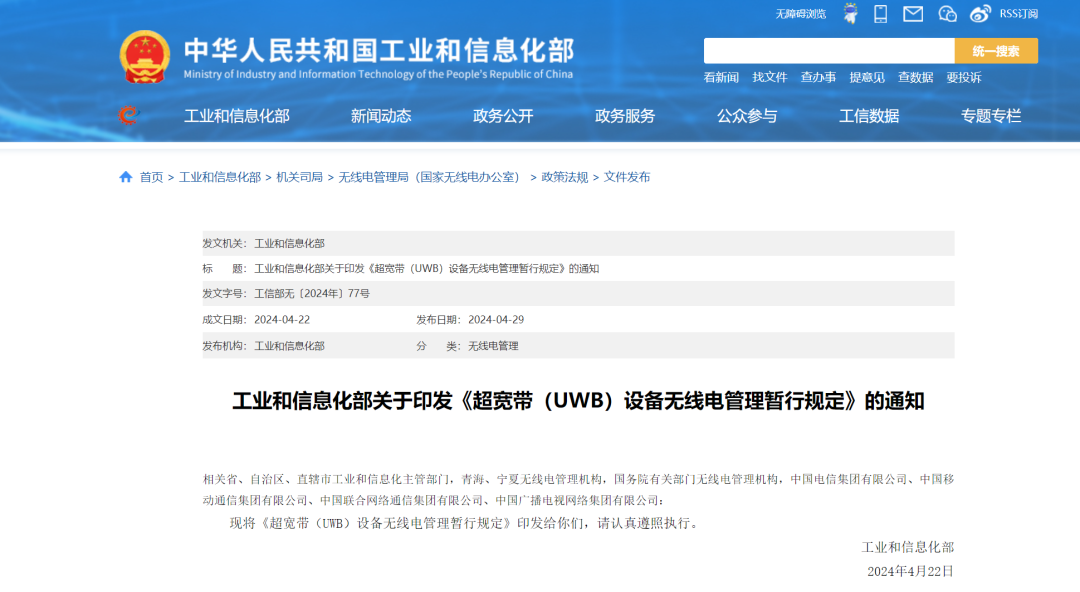Open the 工信数据 section

[x=869, y=116]
